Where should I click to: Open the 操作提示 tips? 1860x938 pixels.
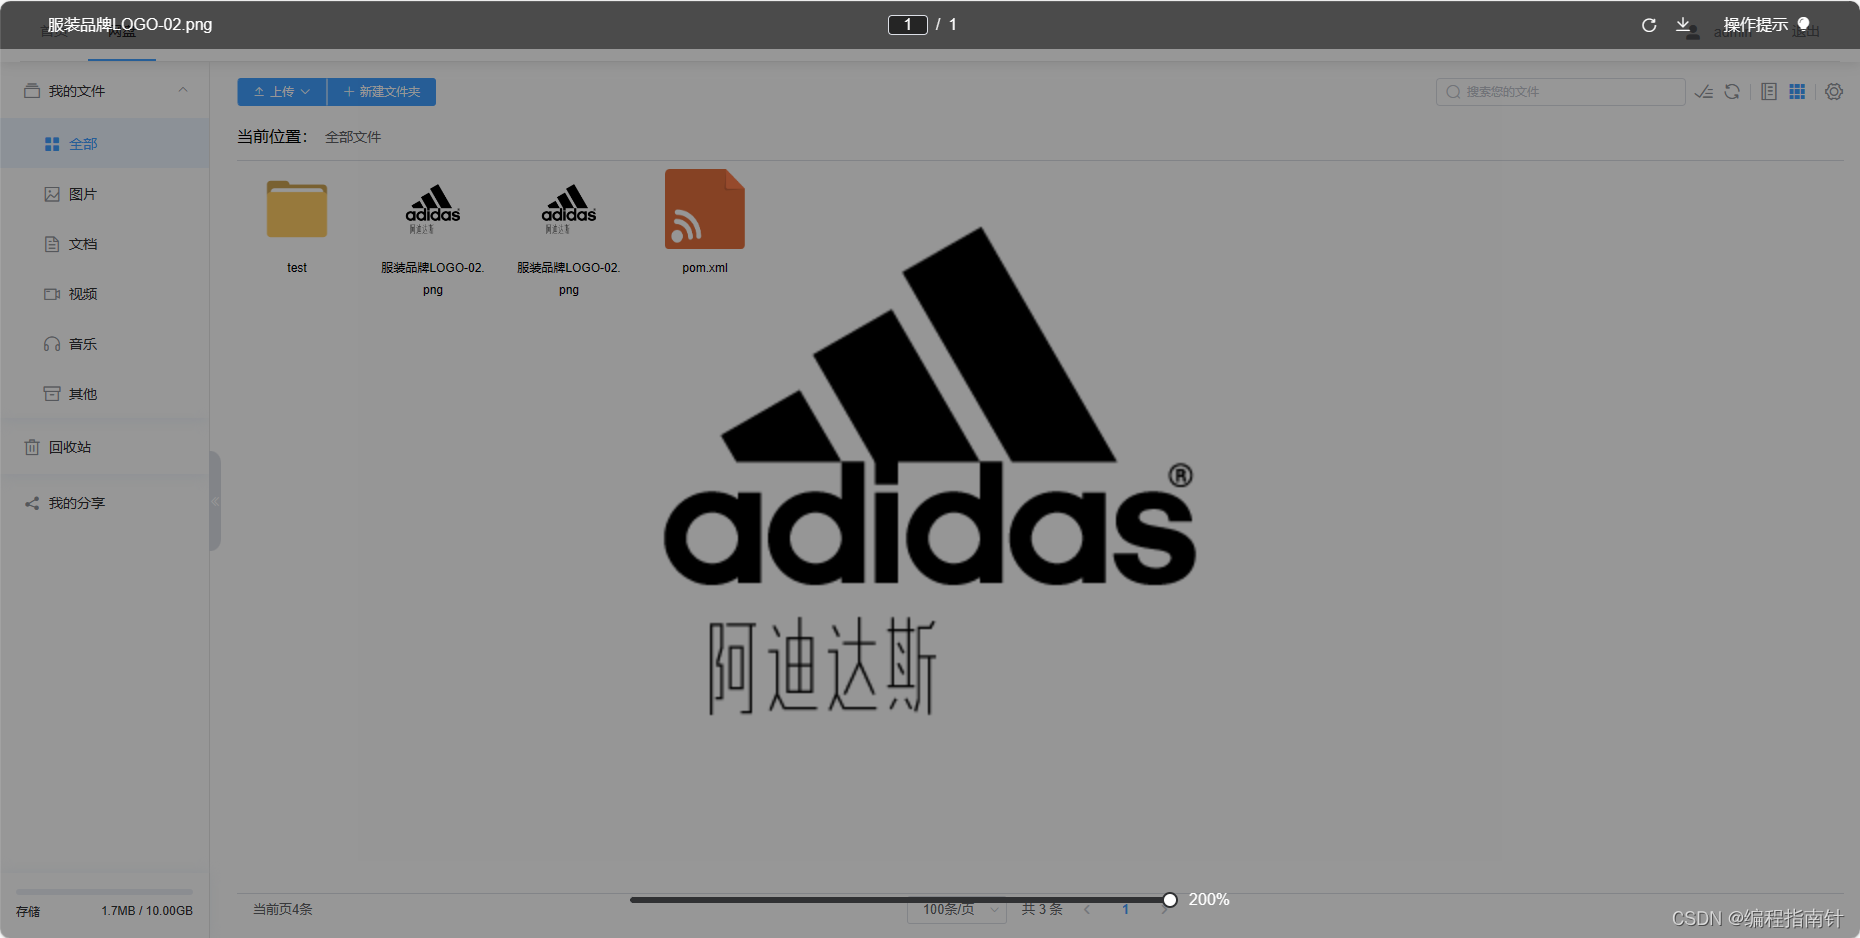tap(1766, 25)
